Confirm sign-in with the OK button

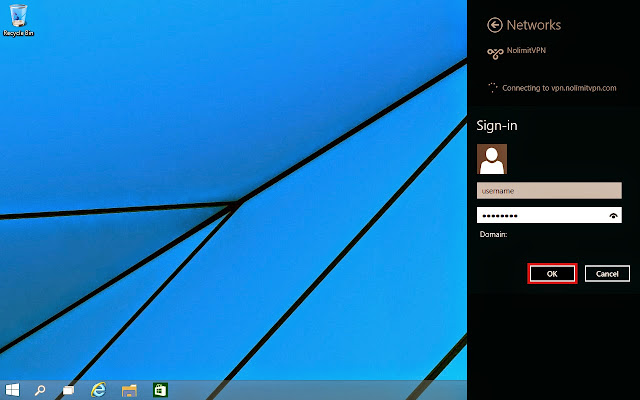point(552,274)
